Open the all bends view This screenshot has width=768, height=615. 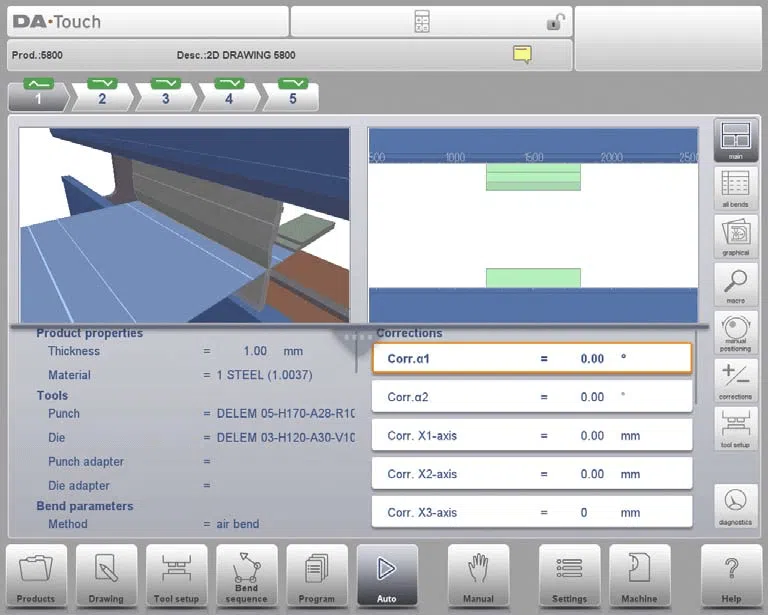[736, 188]
